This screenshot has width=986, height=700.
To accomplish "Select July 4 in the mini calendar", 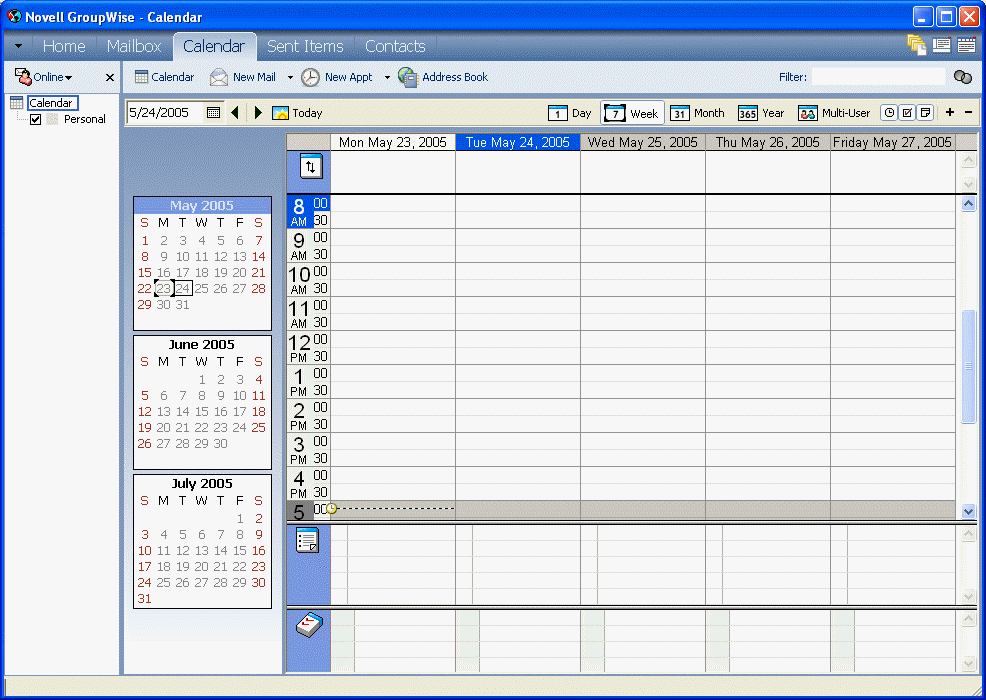I will 163,535.
